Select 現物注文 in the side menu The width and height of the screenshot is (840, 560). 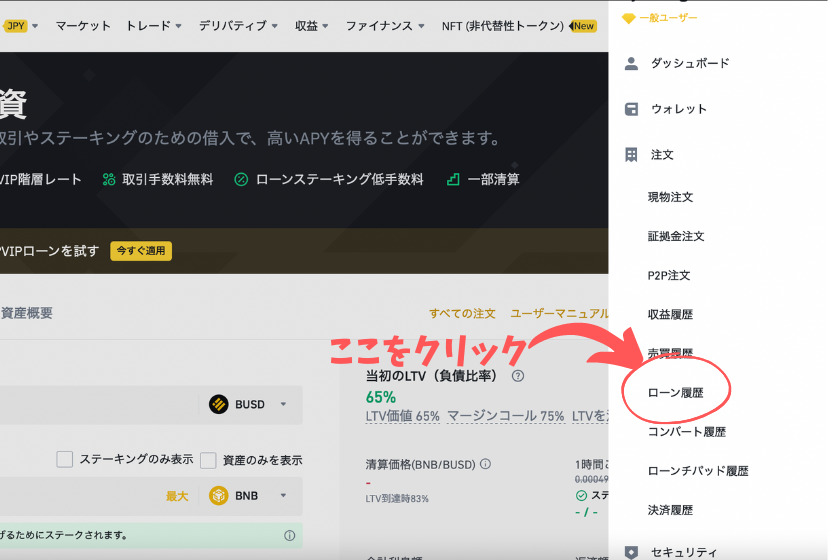pos(670,197)
